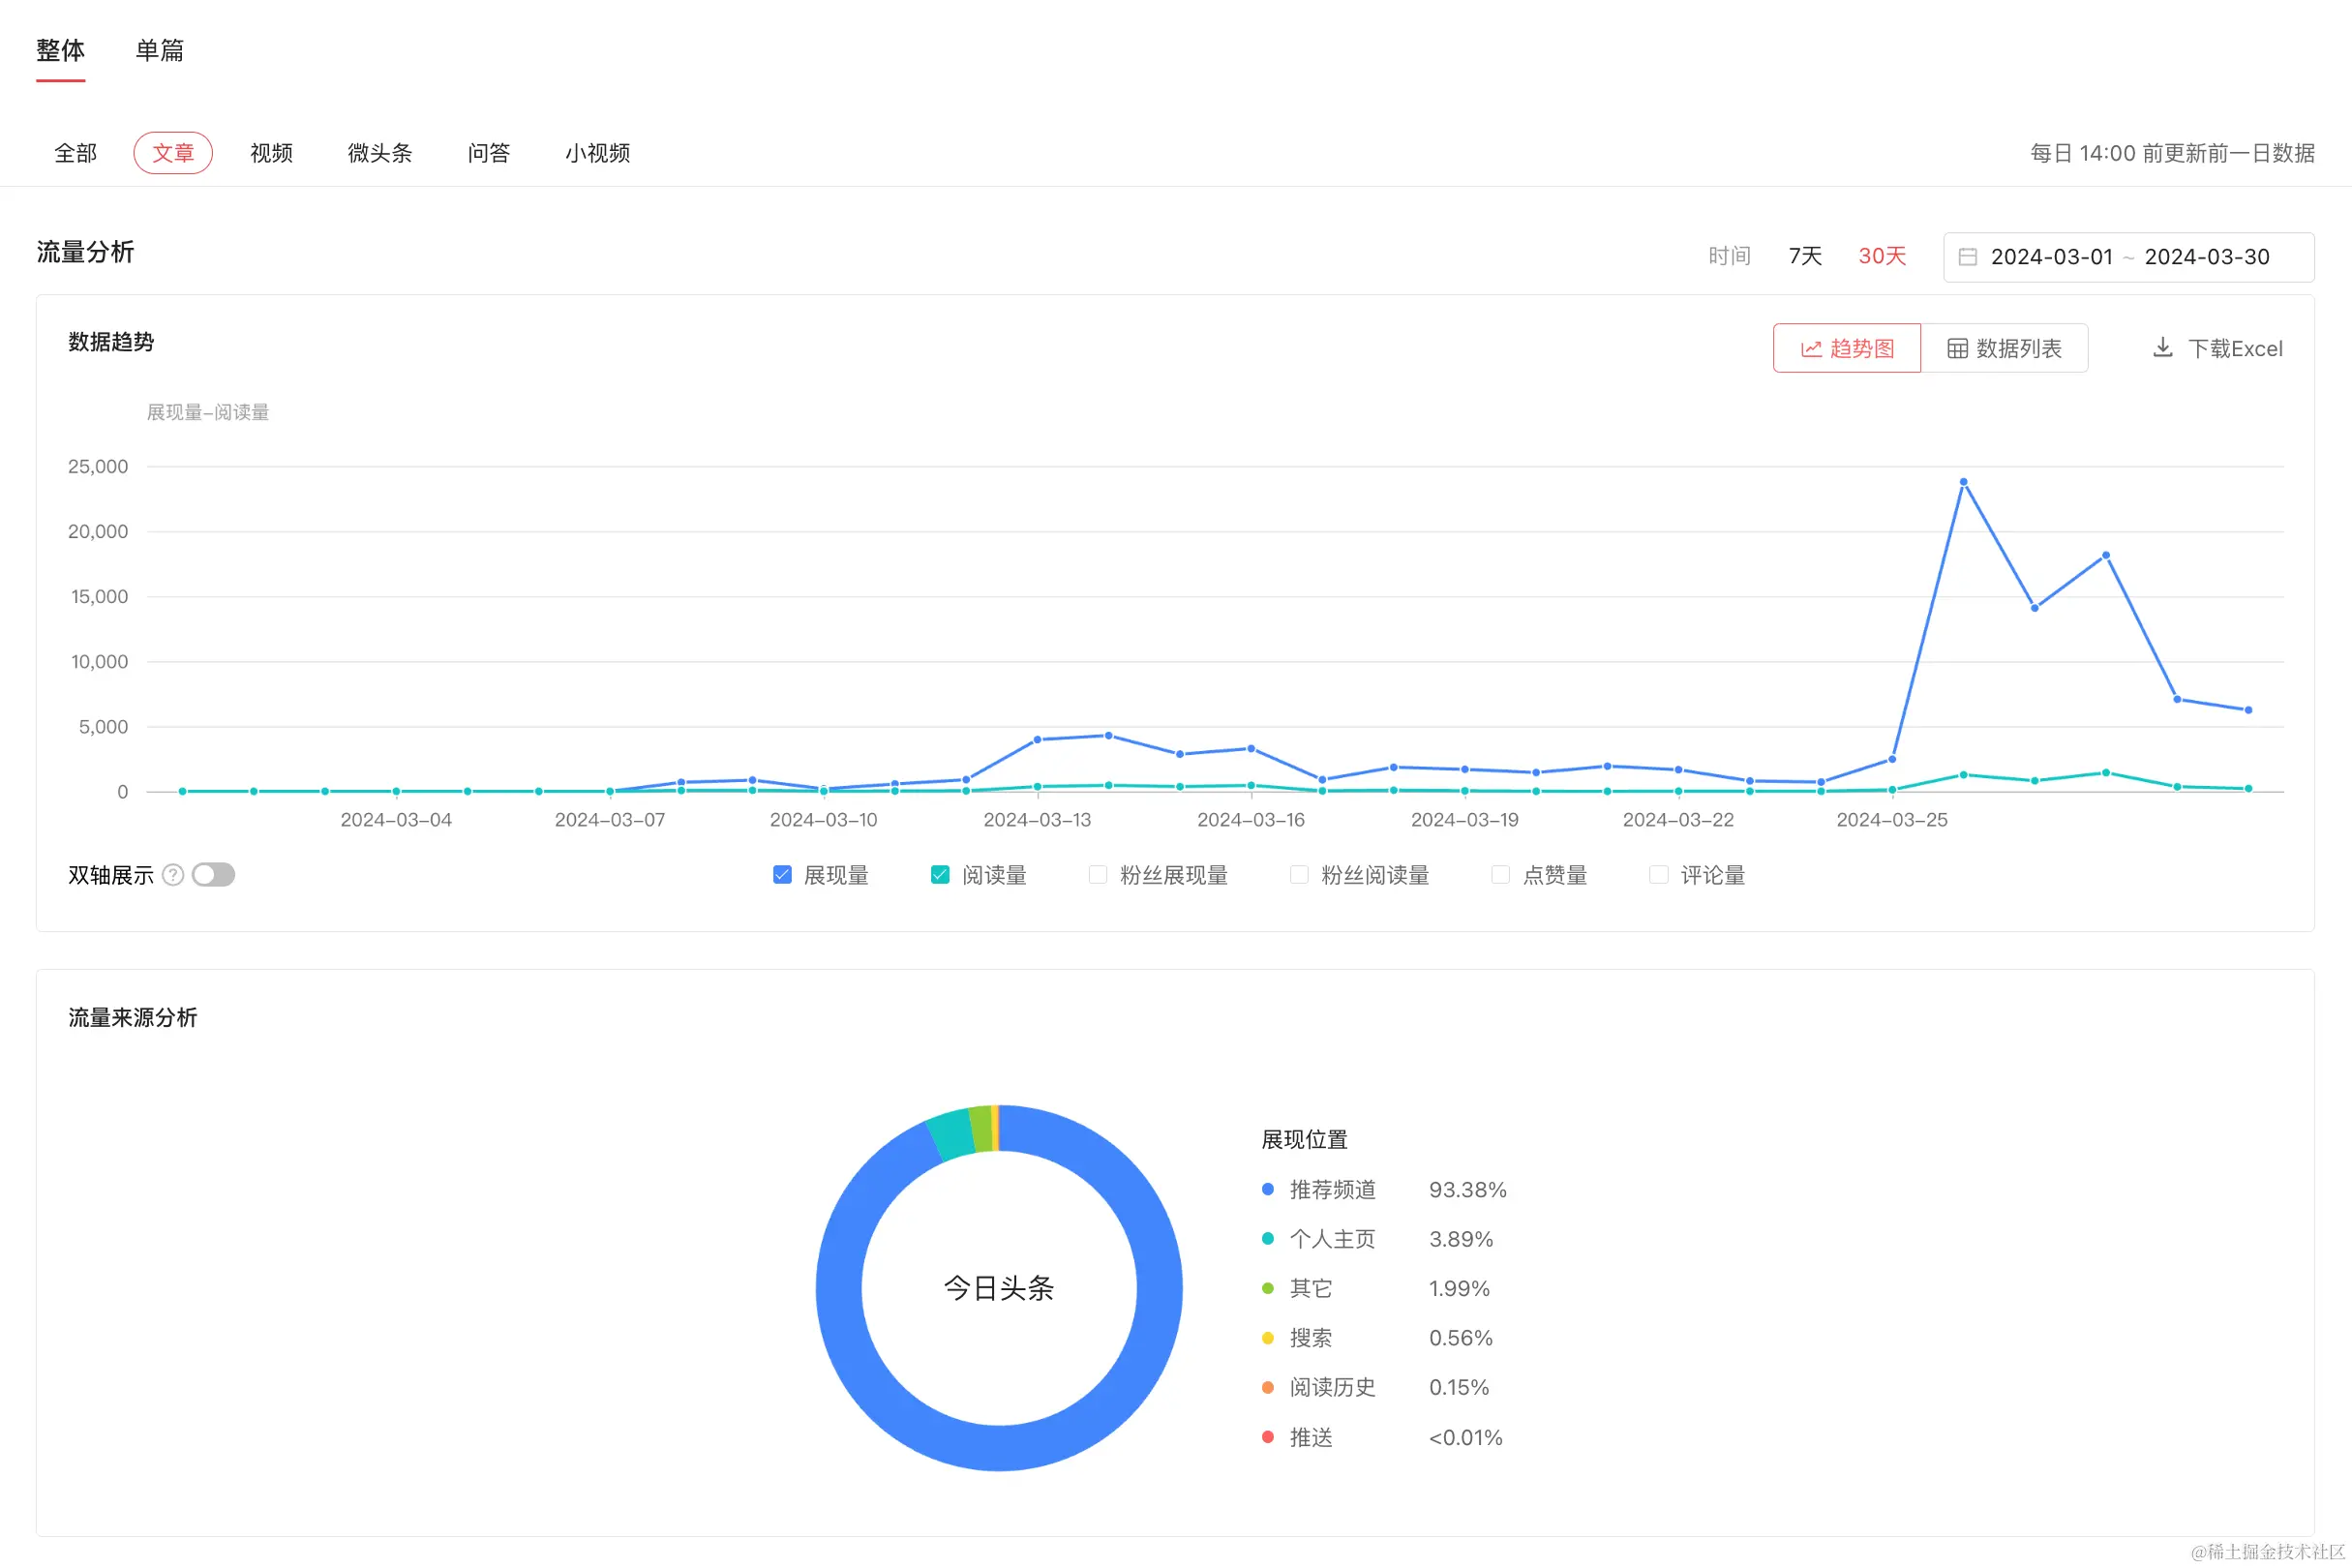Click the download Excel icon
The image size is (2352, 1568).
click(2162, 347)
